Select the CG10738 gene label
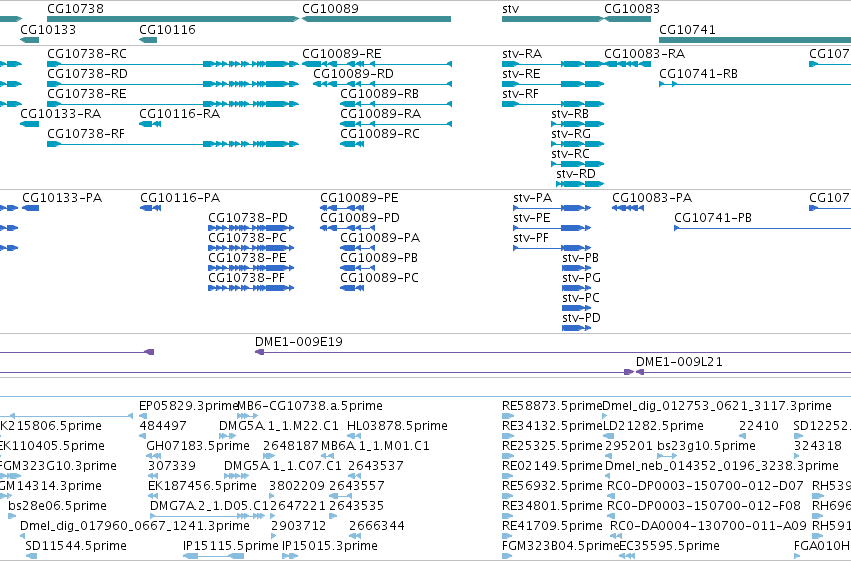 coord(75,9)
